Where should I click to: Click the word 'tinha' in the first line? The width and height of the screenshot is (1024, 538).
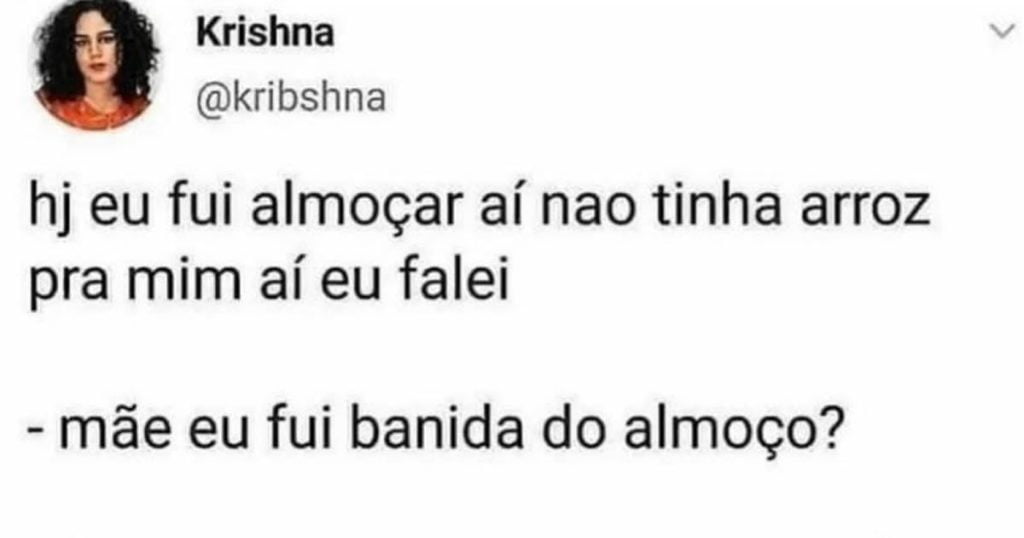718,208
